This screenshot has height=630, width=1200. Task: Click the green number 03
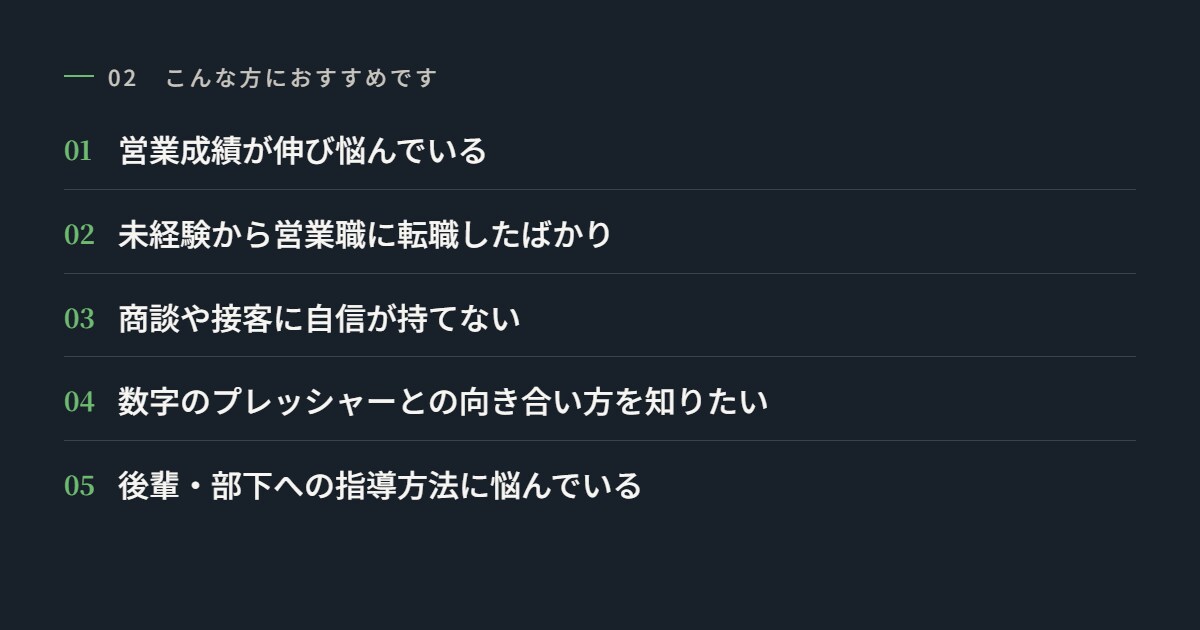[79, 319]
